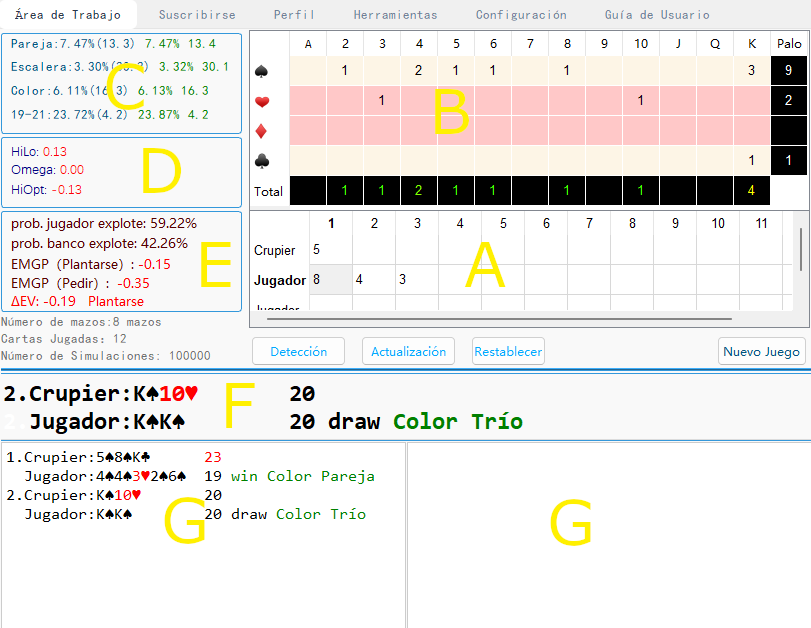Click the vertical scrollbar of the hands table
811x628 pixels.
[800, 250]
